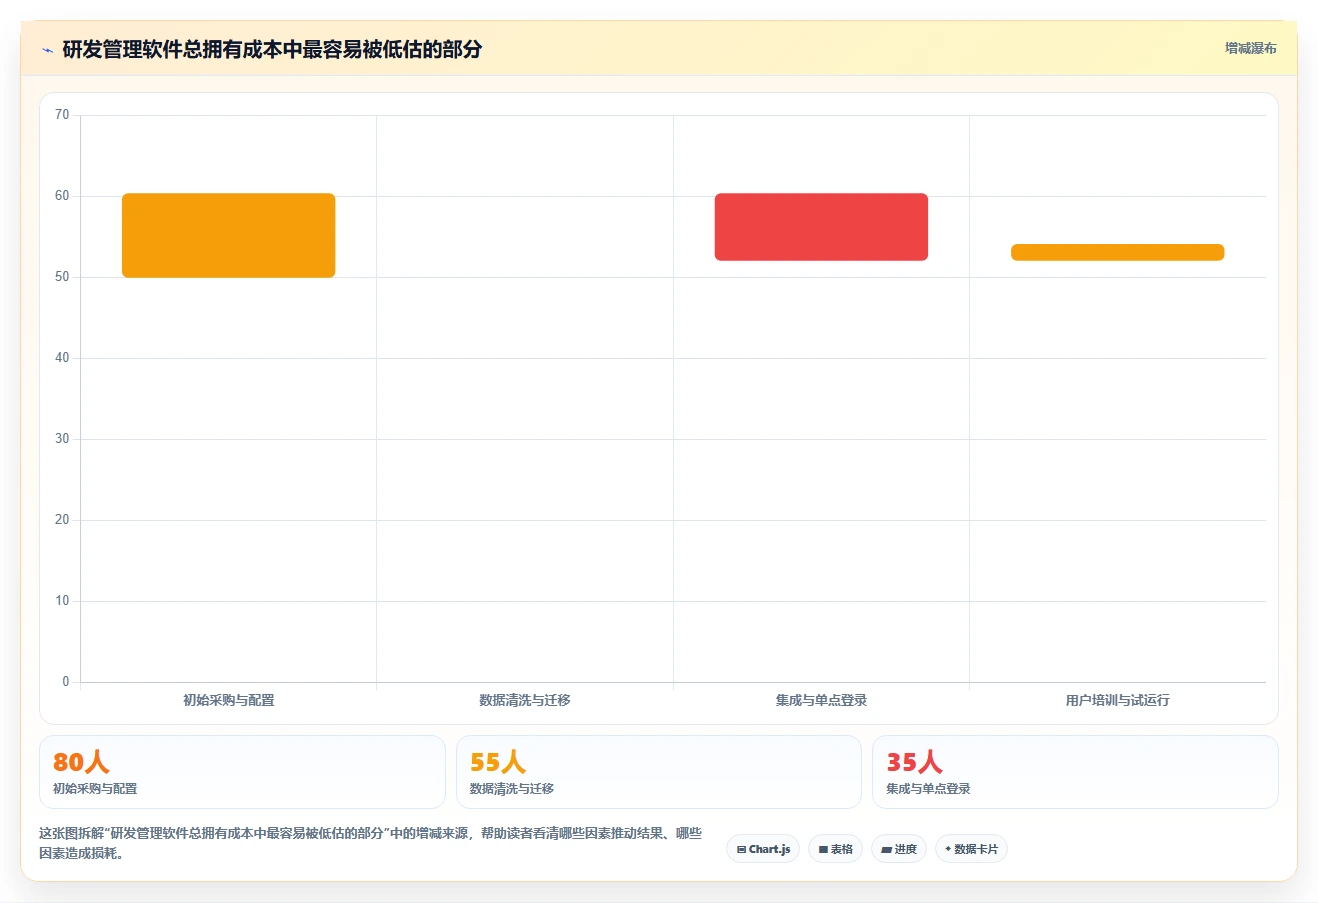Click y-axis value 70
The image size is (1318, 903).
[x=62, y=115]
